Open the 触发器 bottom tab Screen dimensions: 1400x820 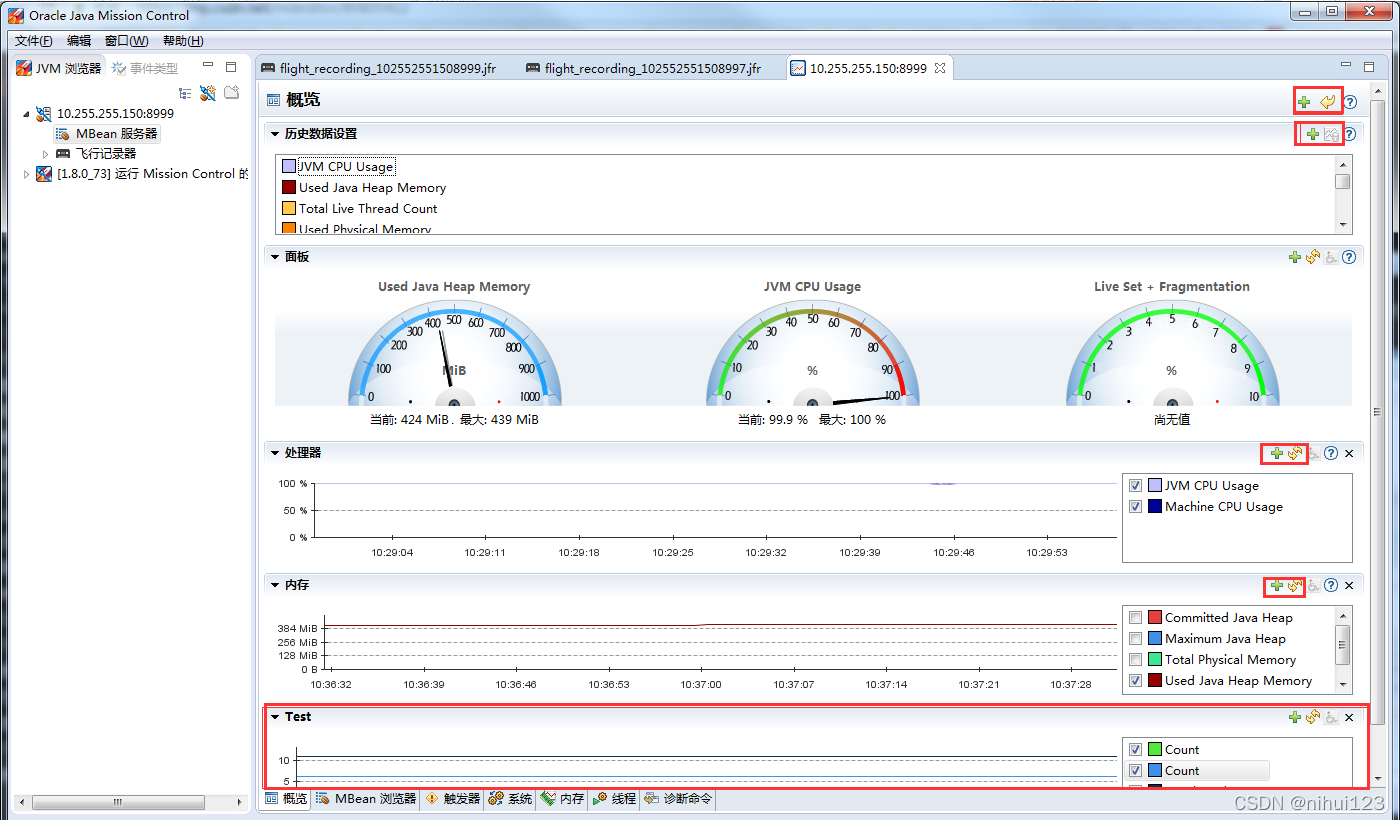[453, 799]
